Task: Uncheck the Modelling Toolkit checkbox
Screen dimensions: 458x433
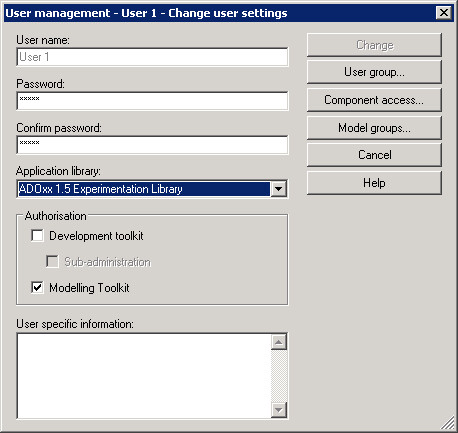Action: pos(37,287)
